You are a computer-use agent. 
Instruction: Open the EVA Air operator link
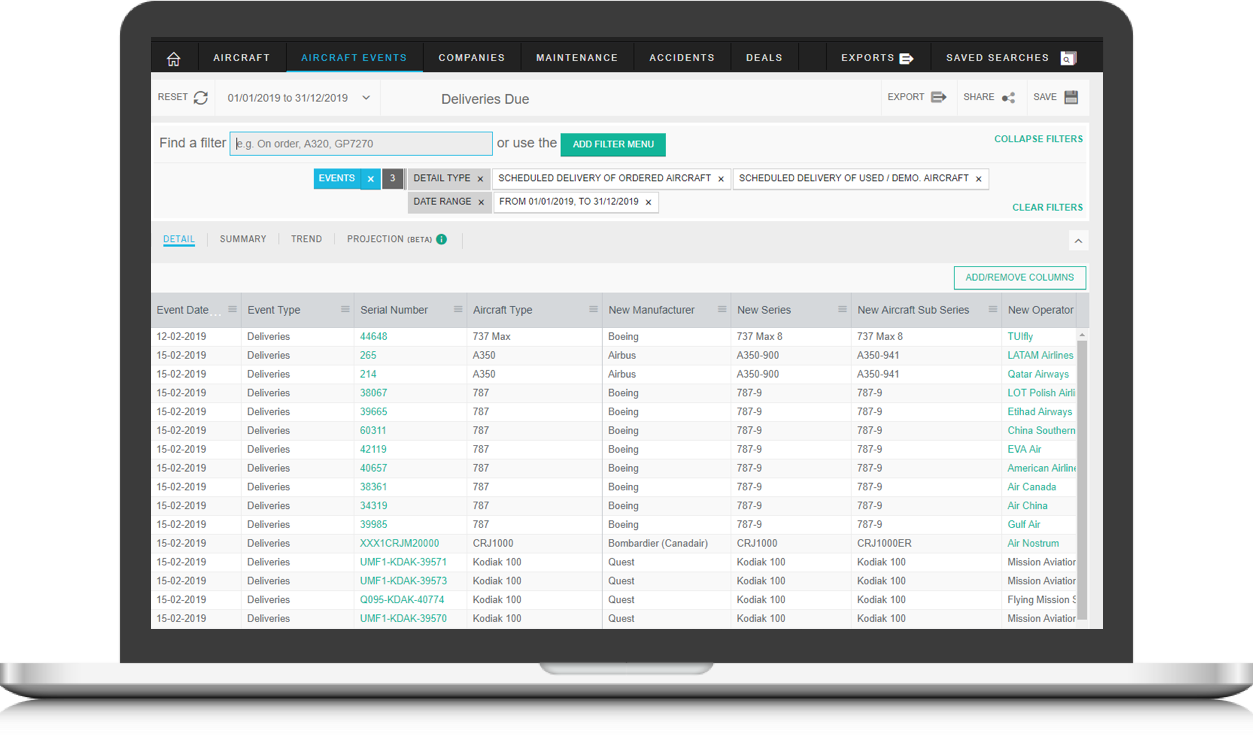tap(1025, 449)
